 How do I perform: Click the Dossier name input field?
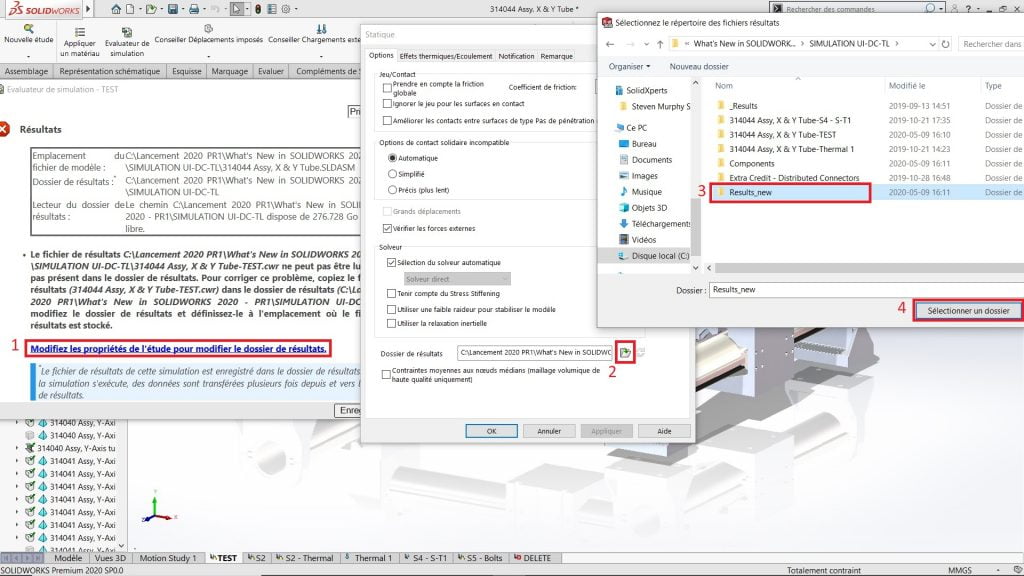[866, 290]
